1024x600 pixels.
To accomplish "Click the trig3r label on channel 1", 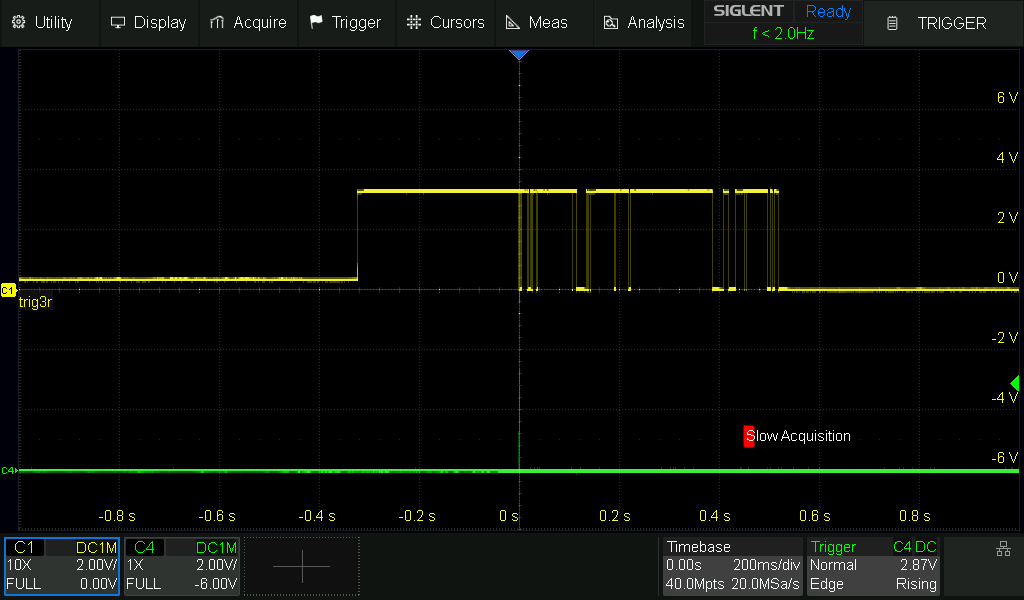I will 35,302.
